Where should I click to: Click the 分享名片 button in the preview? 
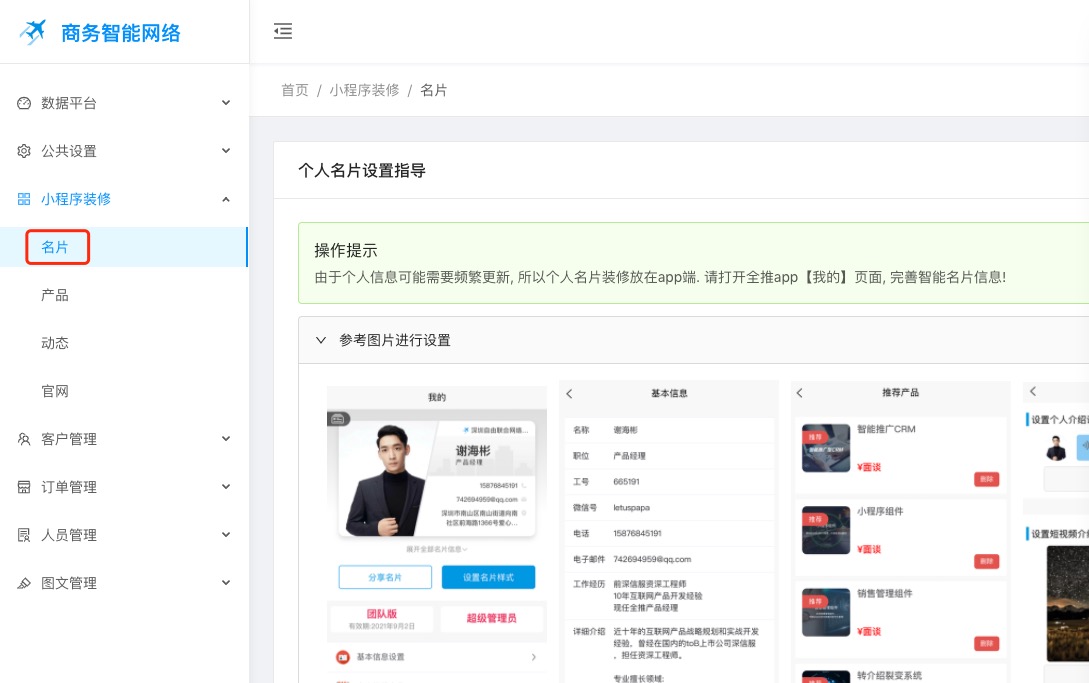click(385, 577)
